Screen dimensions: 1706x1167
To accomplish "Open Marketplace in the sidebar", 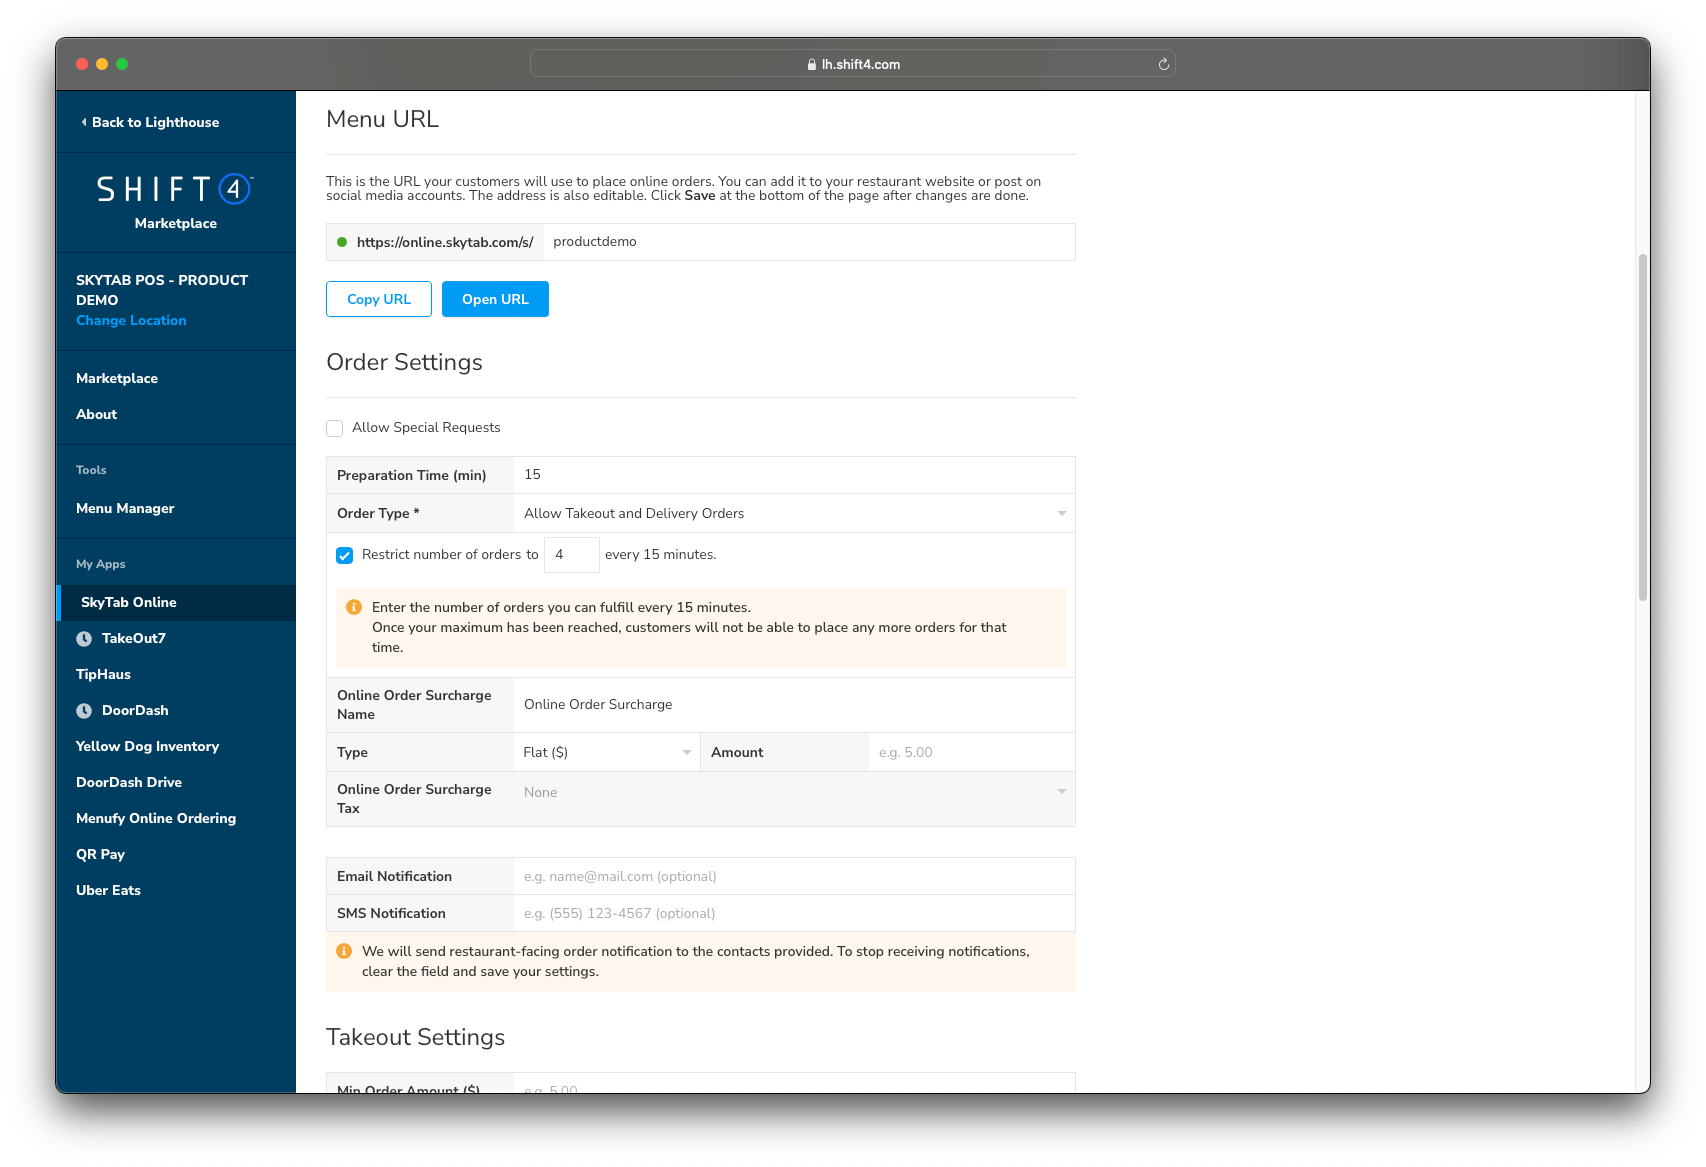I will (117, 378).
